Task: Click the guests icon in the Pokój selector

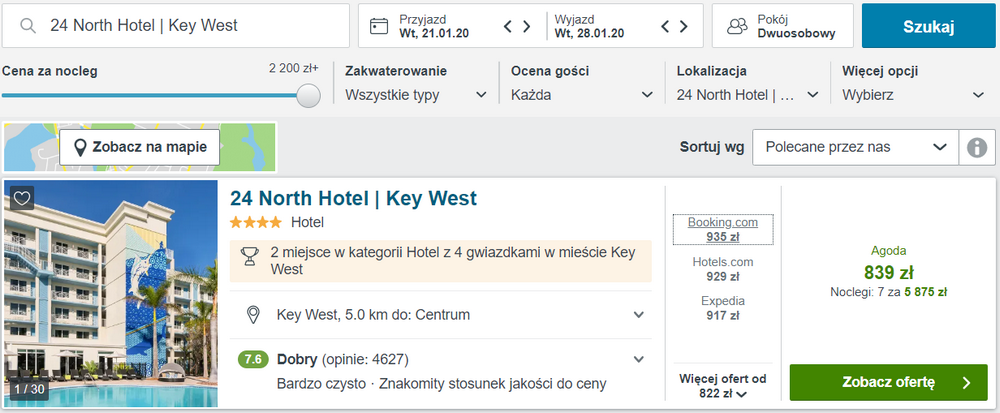Action: point(736,26)
